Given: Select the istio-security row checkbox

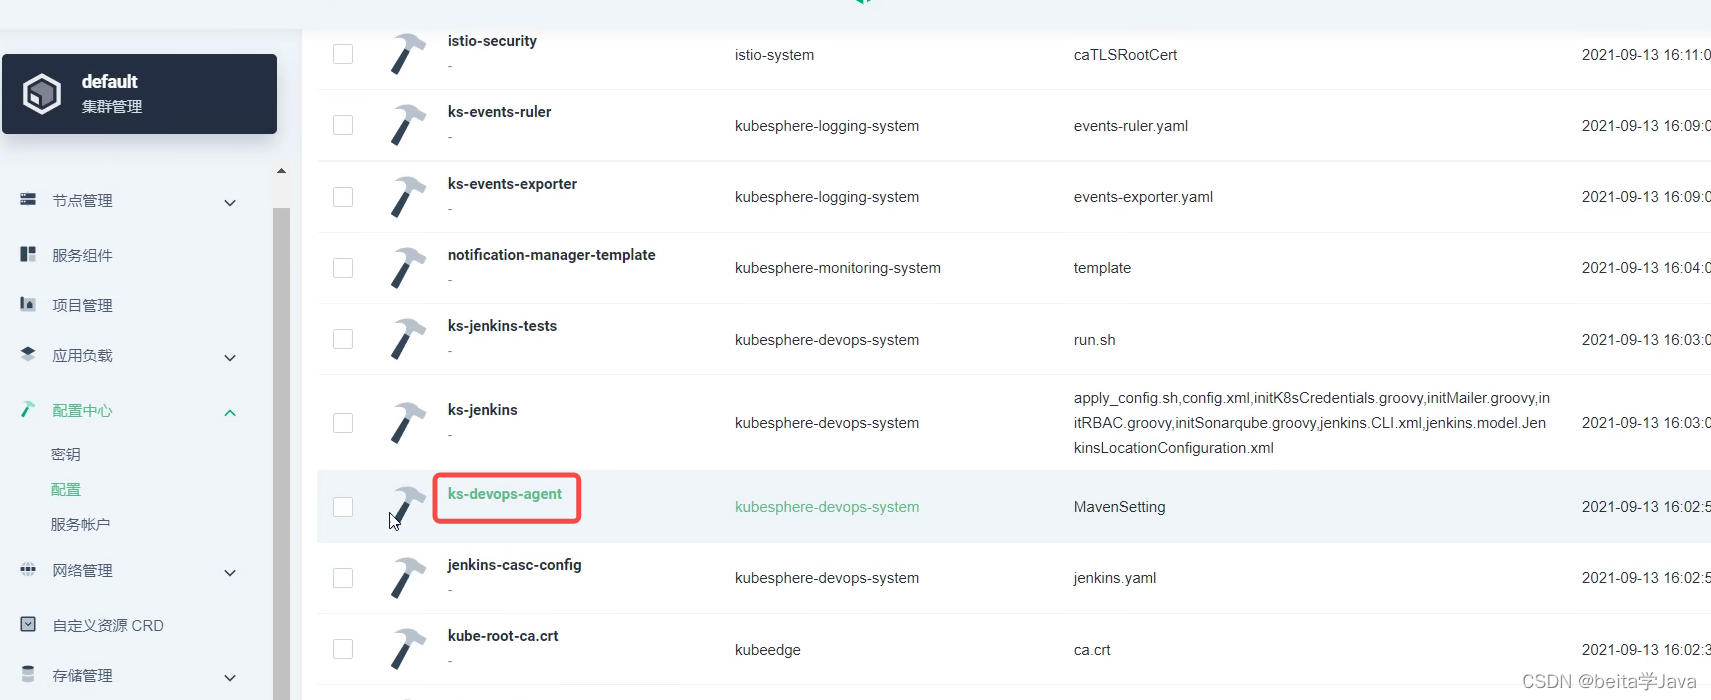Looking at the screenshot, I should (x=343, y=54).
